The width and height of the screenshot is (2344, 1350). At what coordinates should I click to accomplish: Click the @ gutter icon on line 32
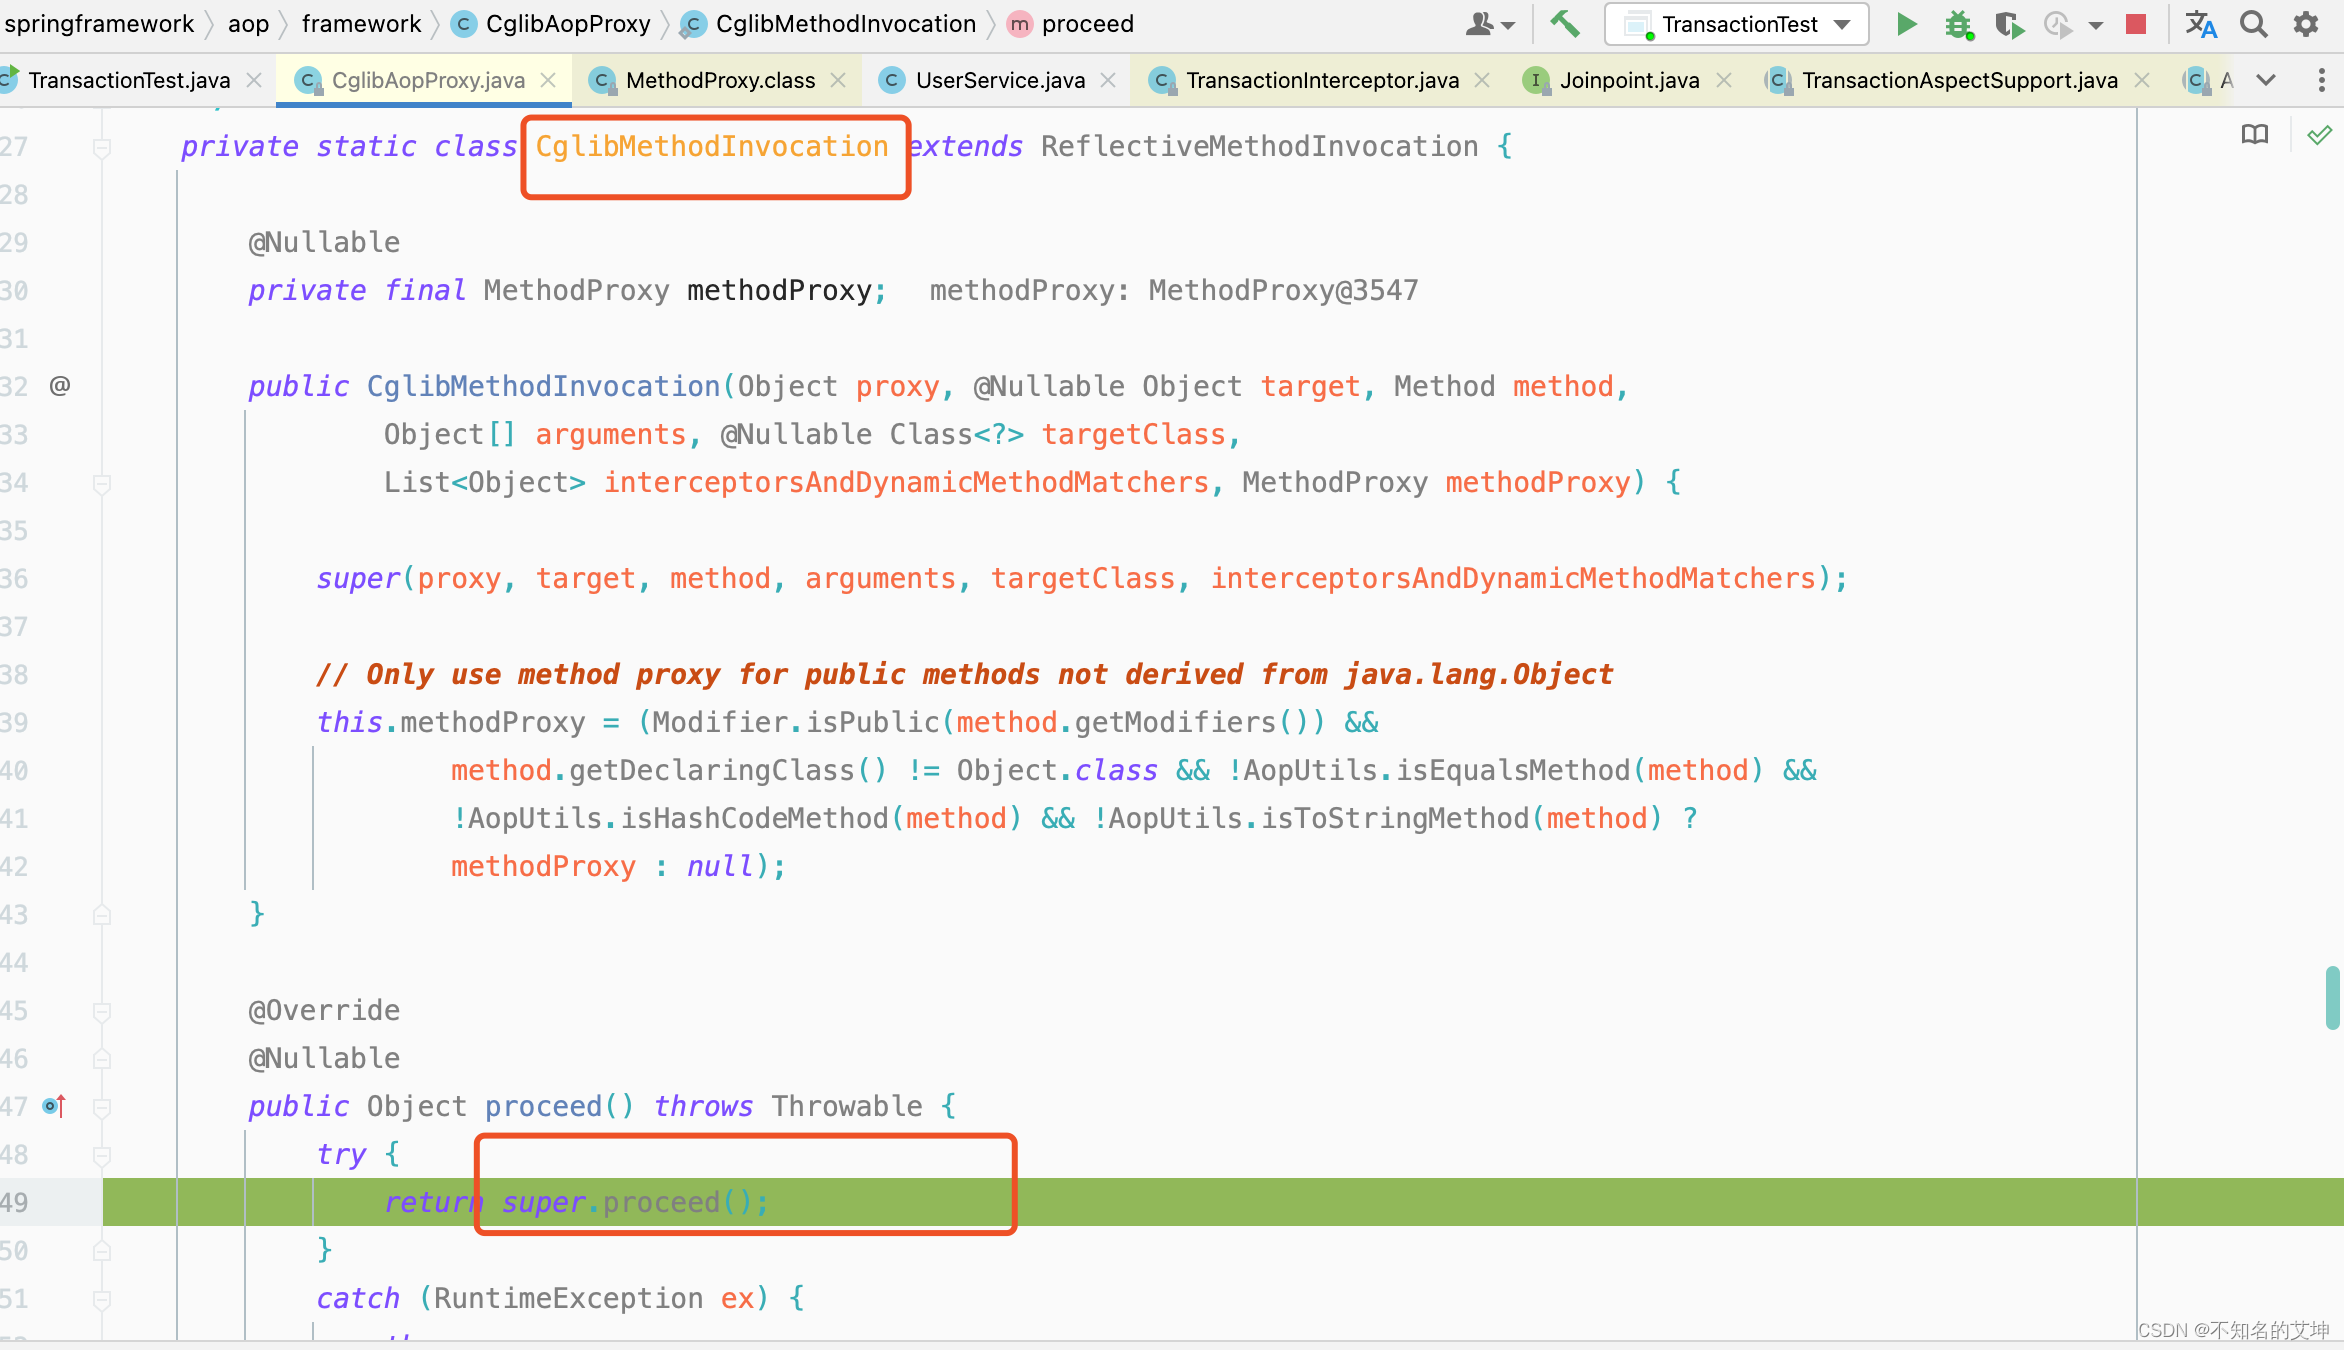tap(60, 386)
